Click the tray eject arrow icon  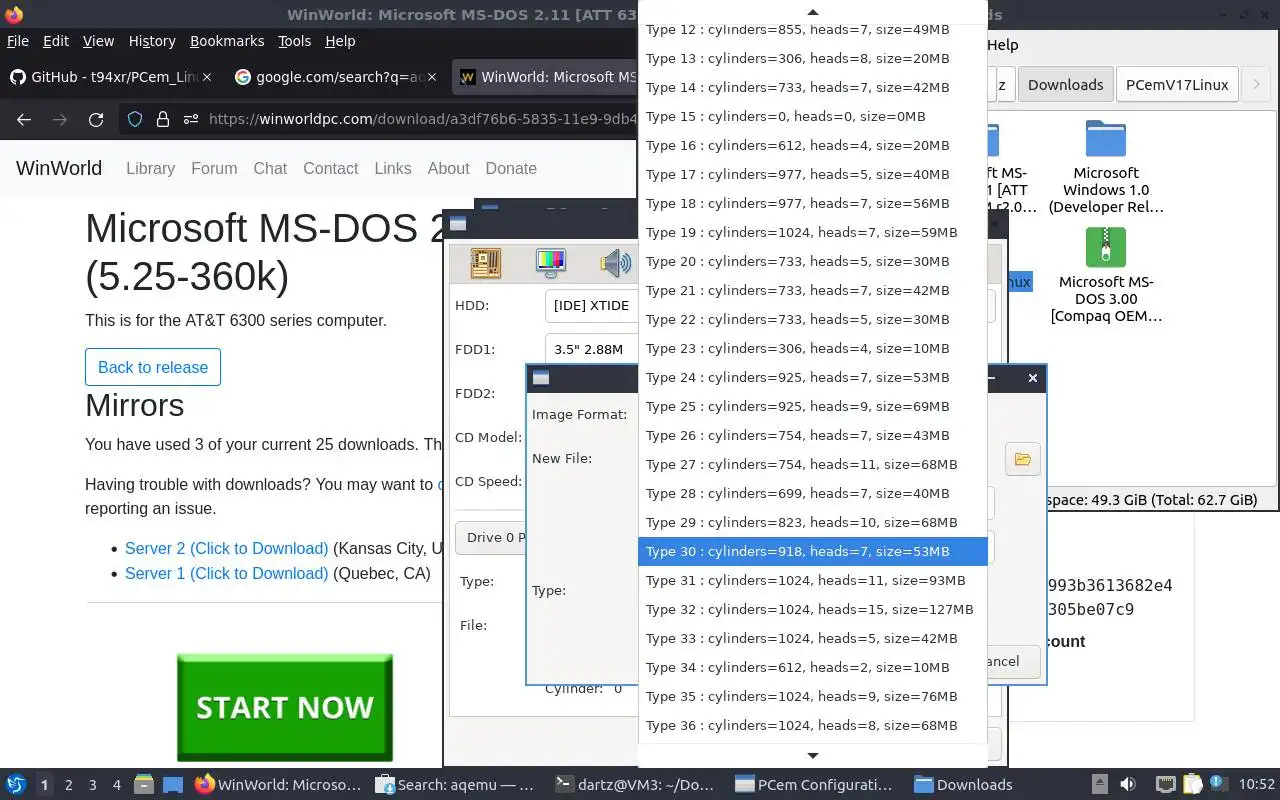coord(1099,785)
